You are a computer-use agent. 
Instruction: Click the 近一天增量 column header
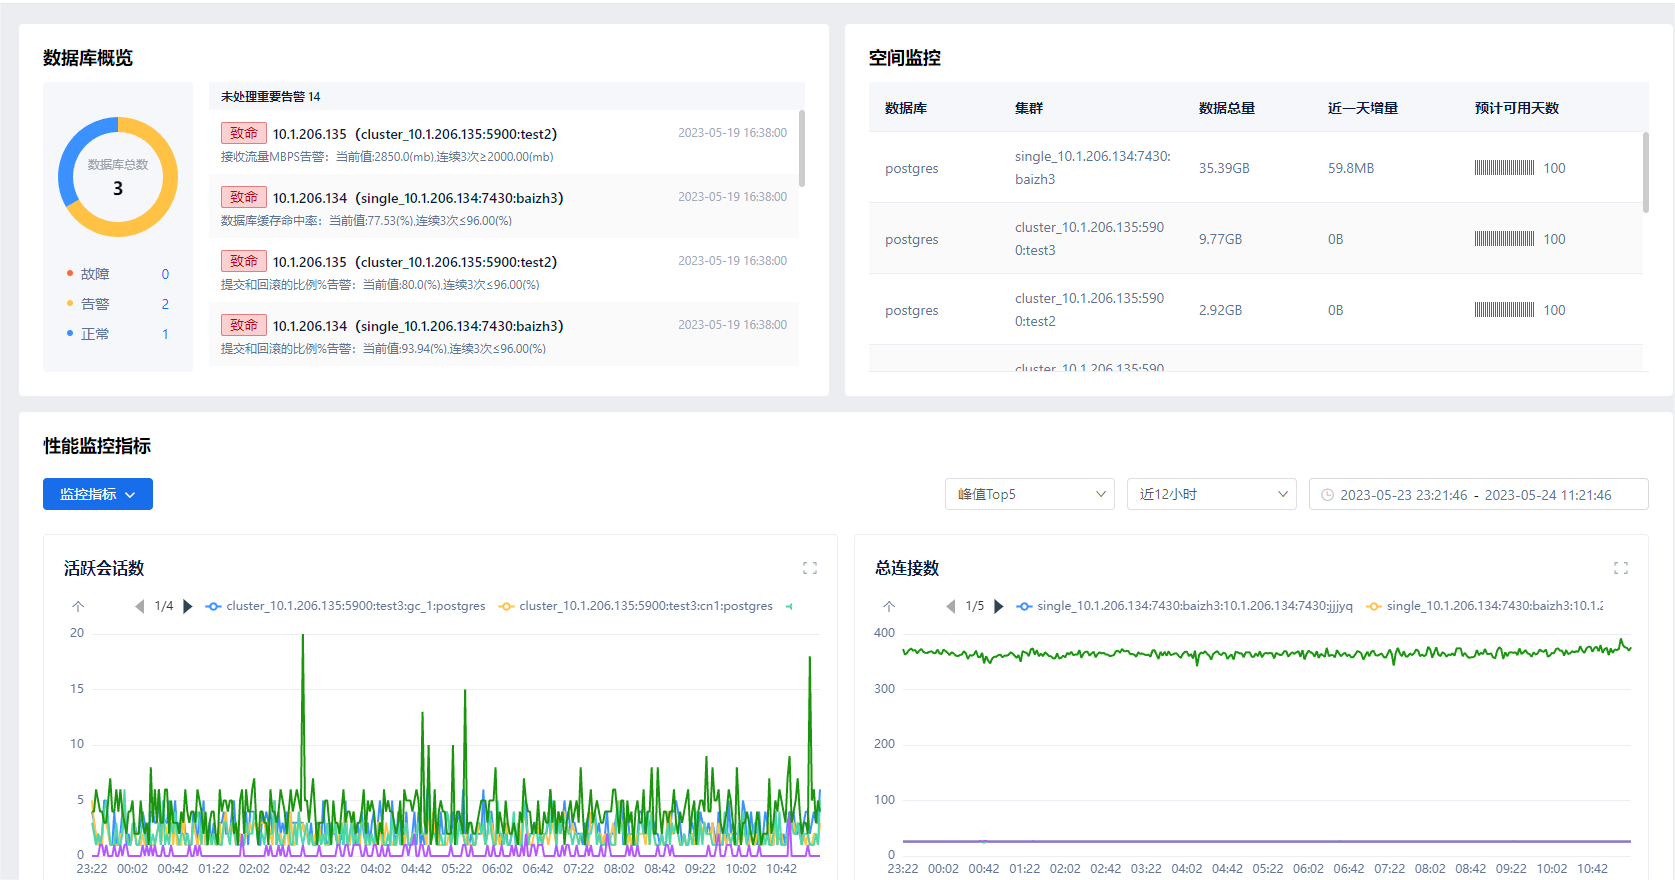coord(1363,108)
